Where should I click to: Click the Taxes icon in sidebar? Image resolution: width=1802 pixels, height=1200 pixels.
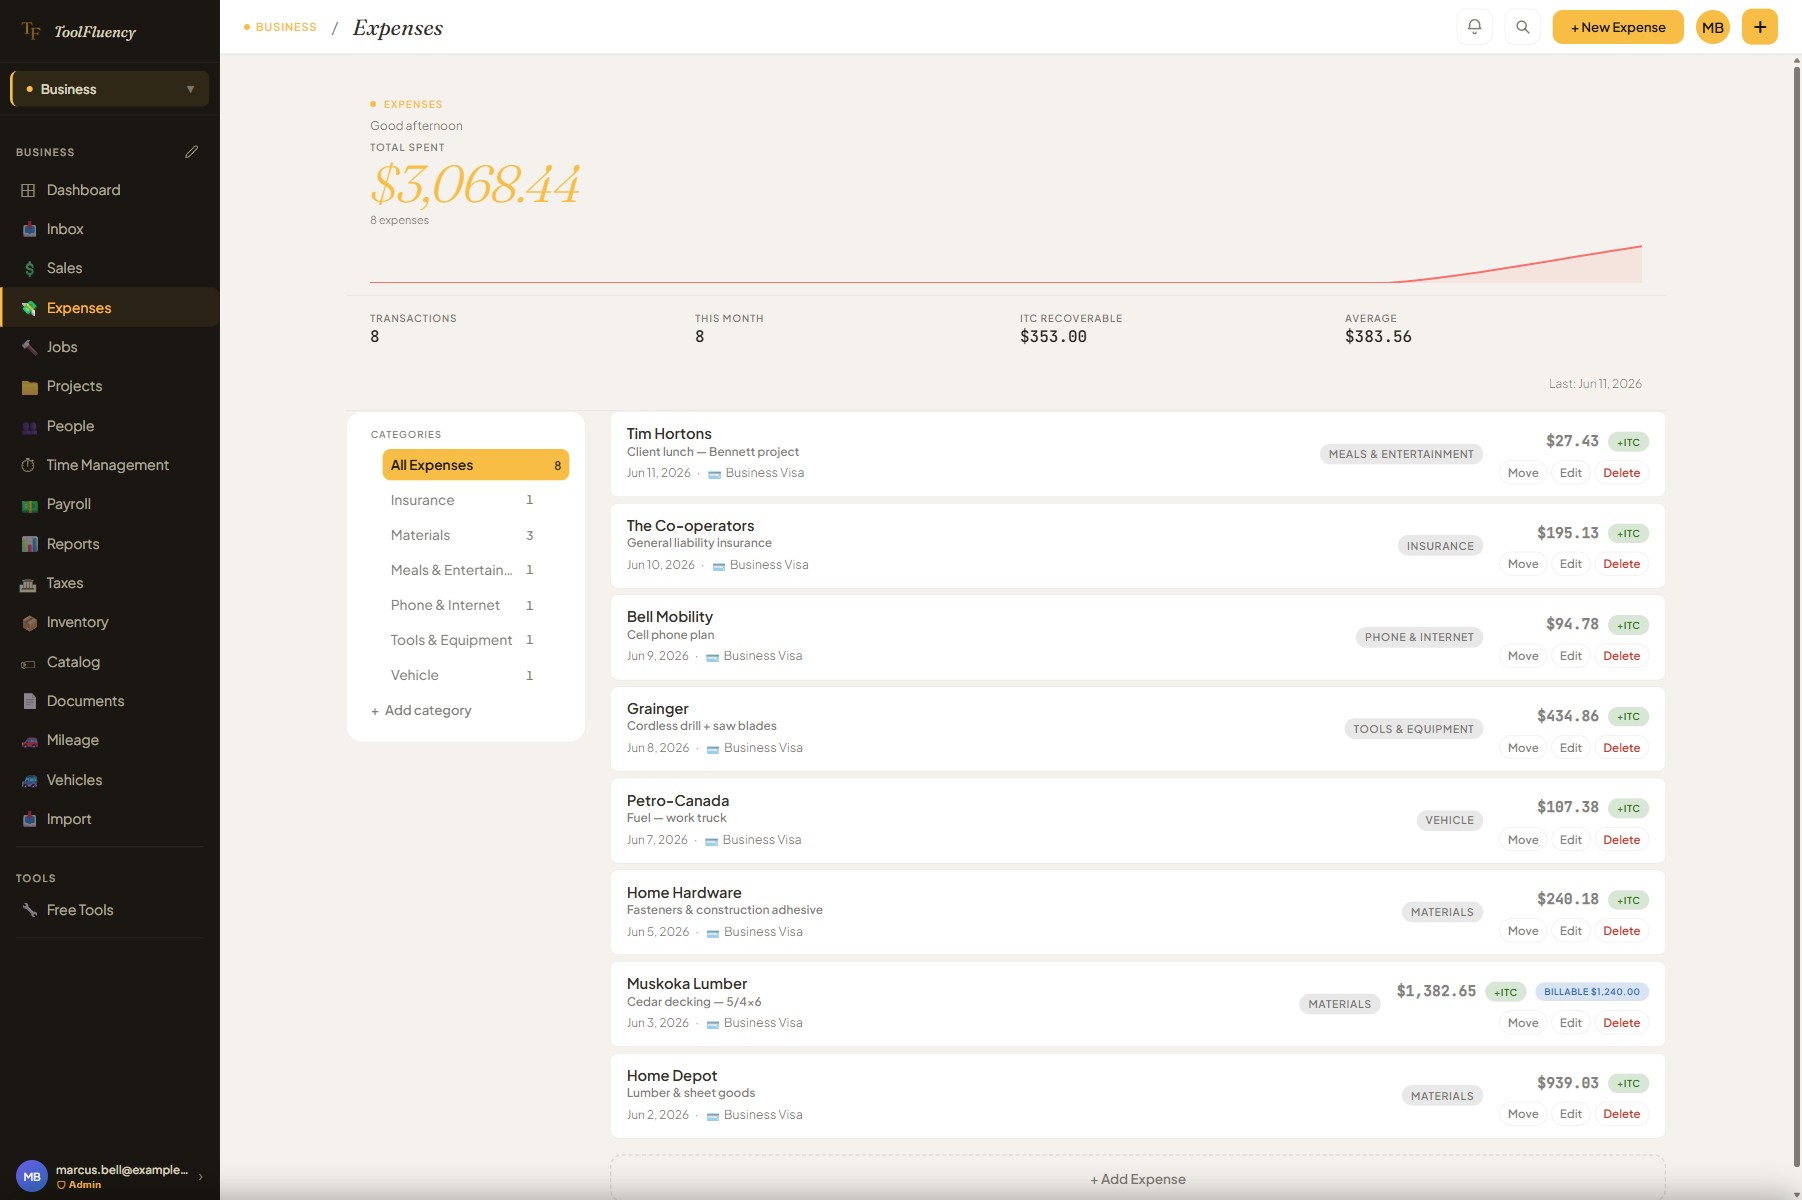(29, 583)
